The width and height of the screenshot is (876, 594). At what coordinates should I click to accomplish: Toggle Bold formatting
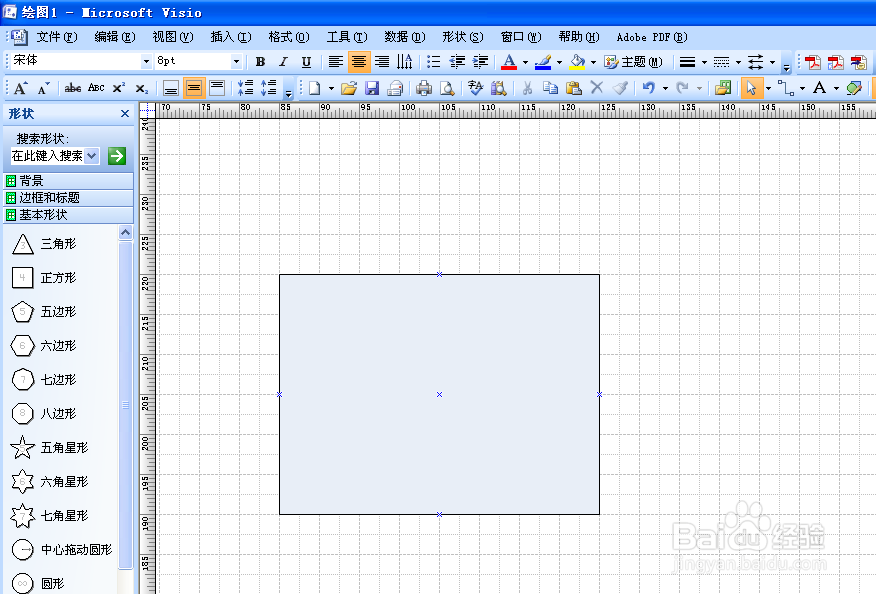pos(260,62)
